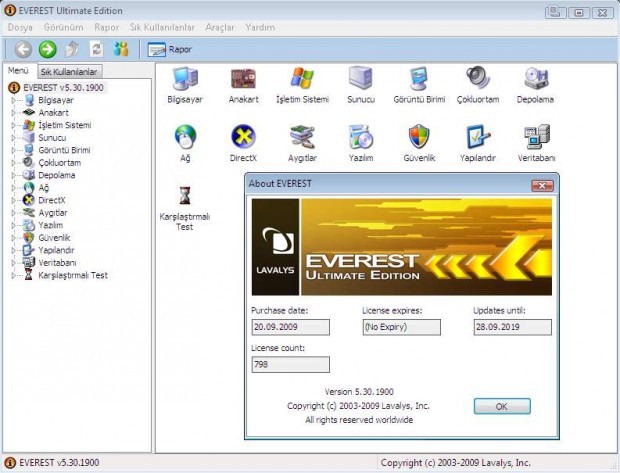
Task: Open the Görünüm menu
Action: click(63, 27)
